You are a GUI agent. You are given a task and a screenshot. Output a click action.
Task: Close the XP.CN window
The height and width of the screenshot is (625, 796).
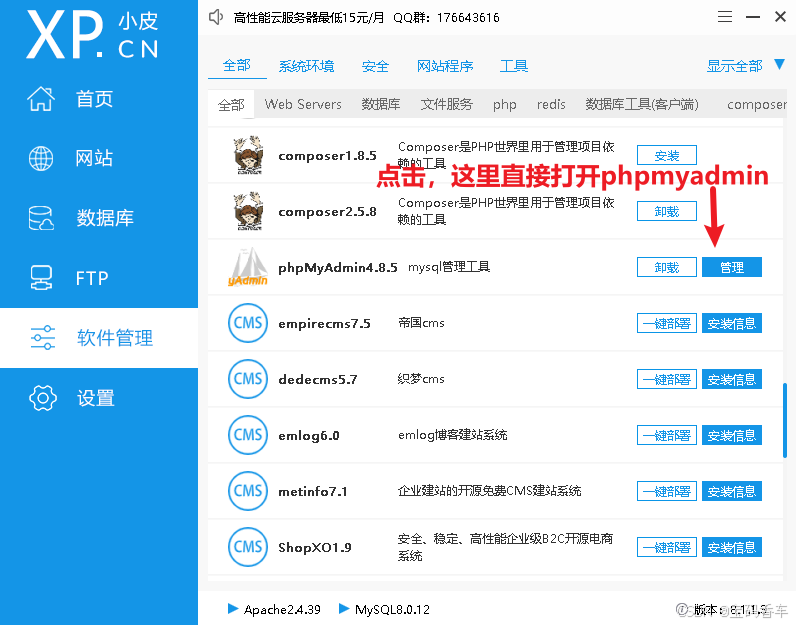(781, 17)
